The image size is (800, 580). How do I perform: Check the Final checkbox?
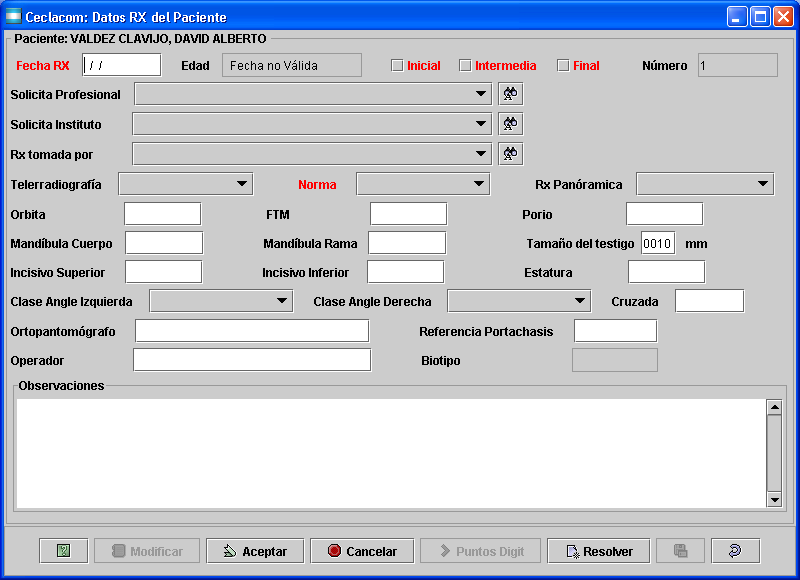point(563,65)
